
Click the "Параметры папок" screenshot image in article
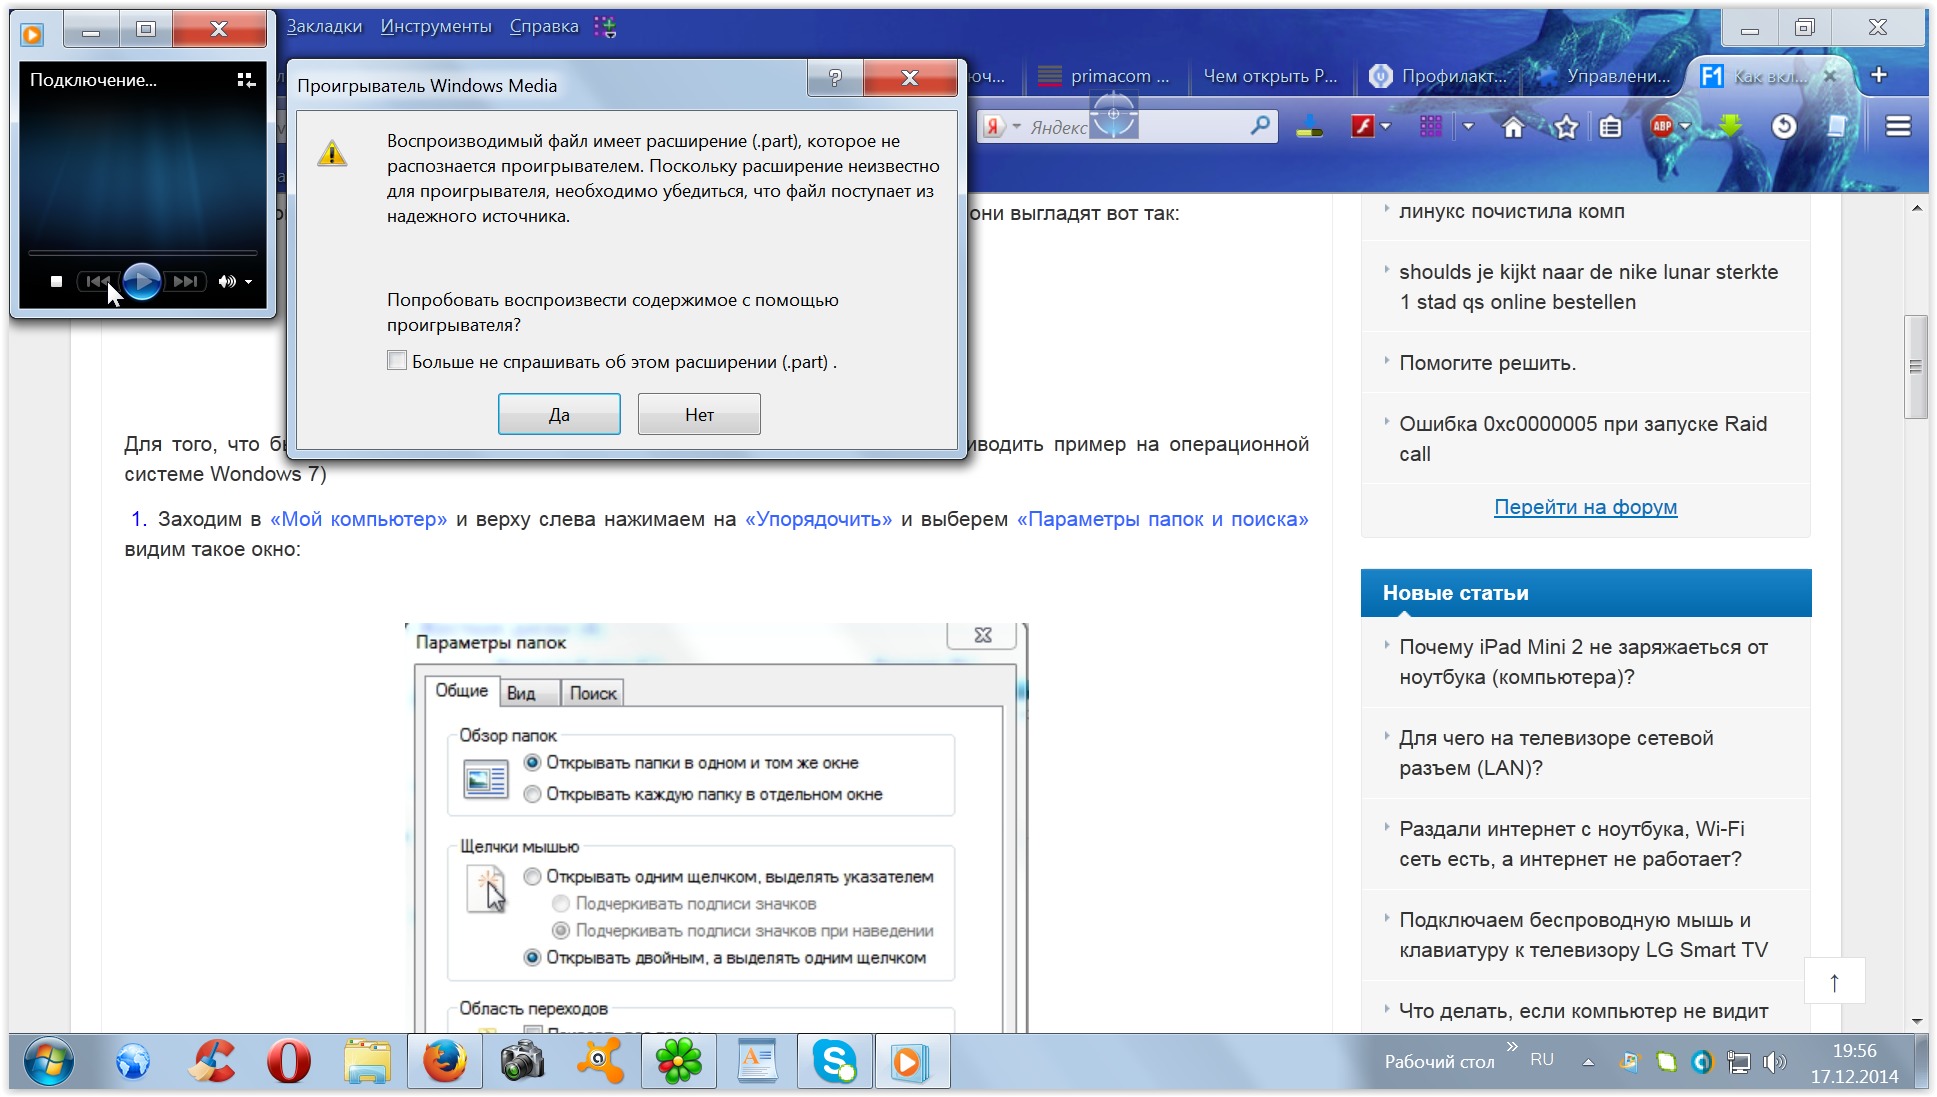[716, 828]
